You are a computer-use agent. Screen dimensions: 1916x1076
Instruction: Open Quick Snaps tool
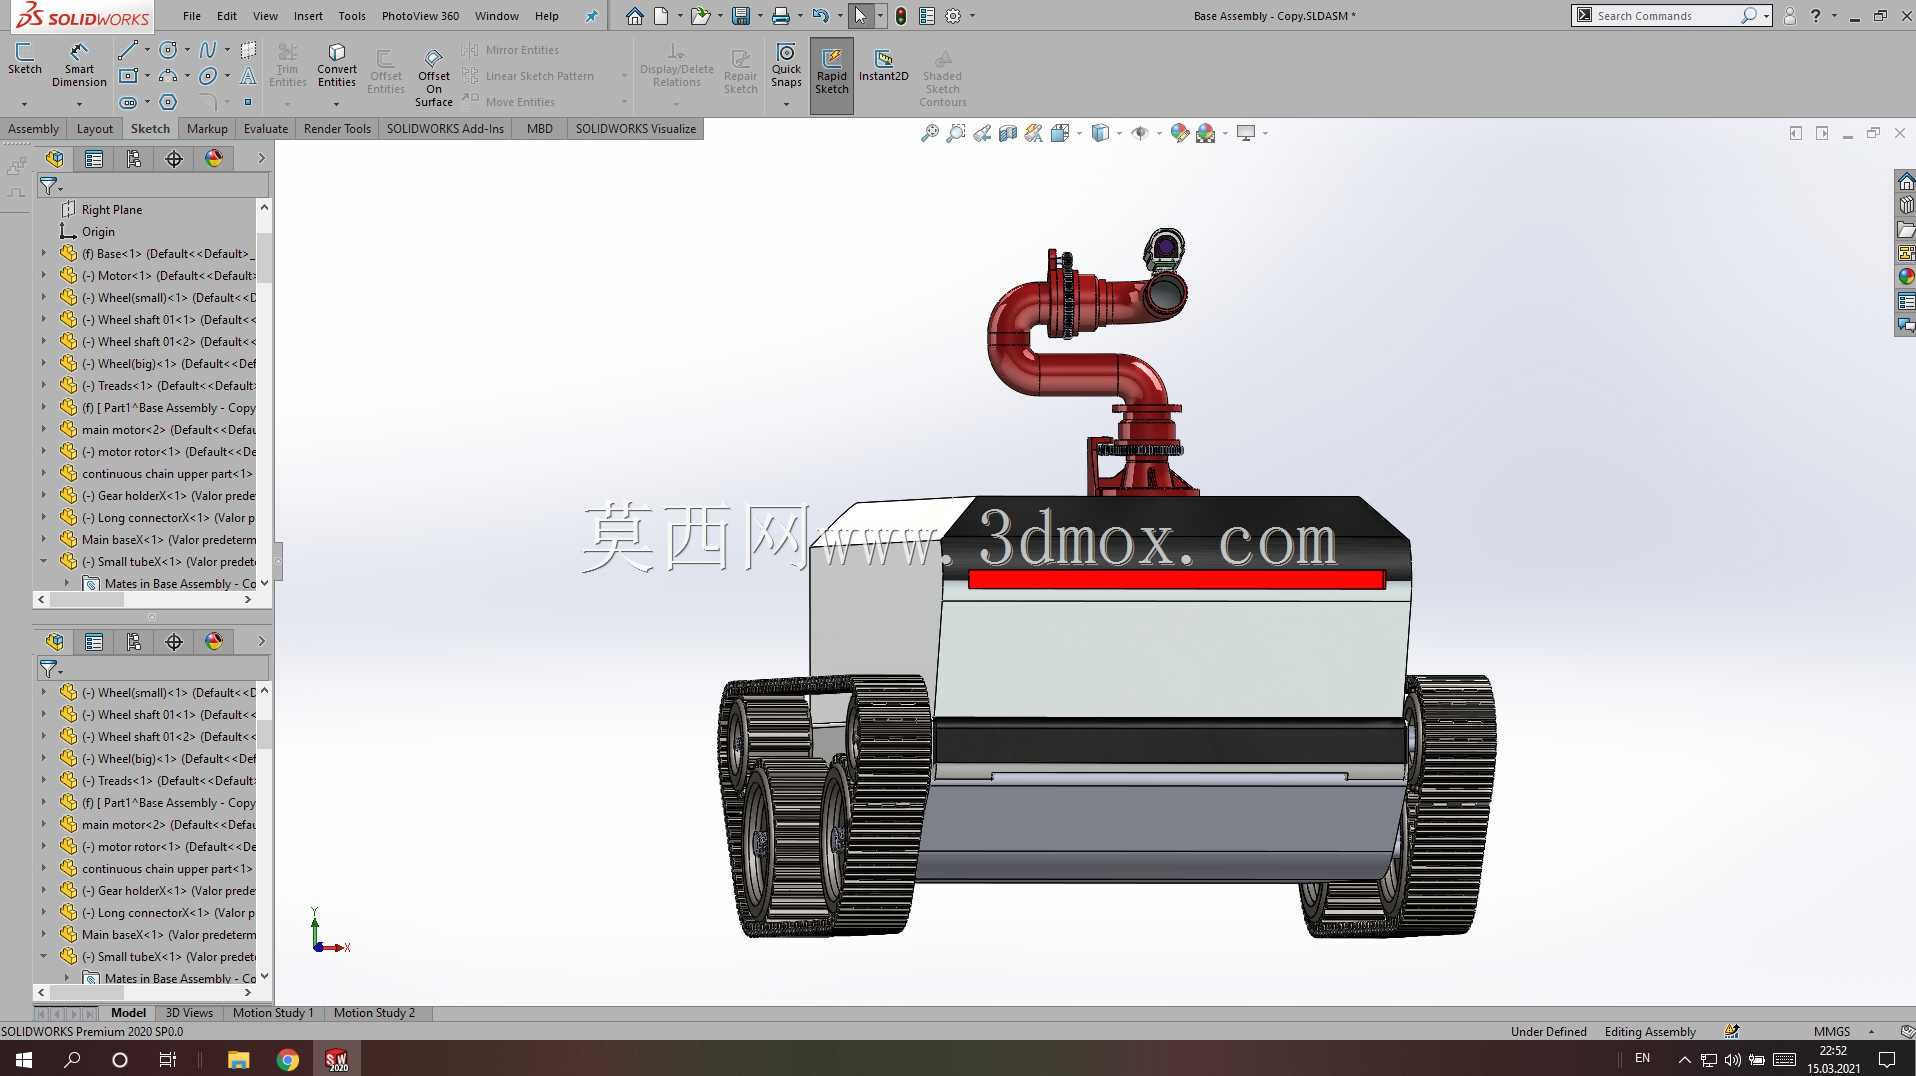pos(786,65)
